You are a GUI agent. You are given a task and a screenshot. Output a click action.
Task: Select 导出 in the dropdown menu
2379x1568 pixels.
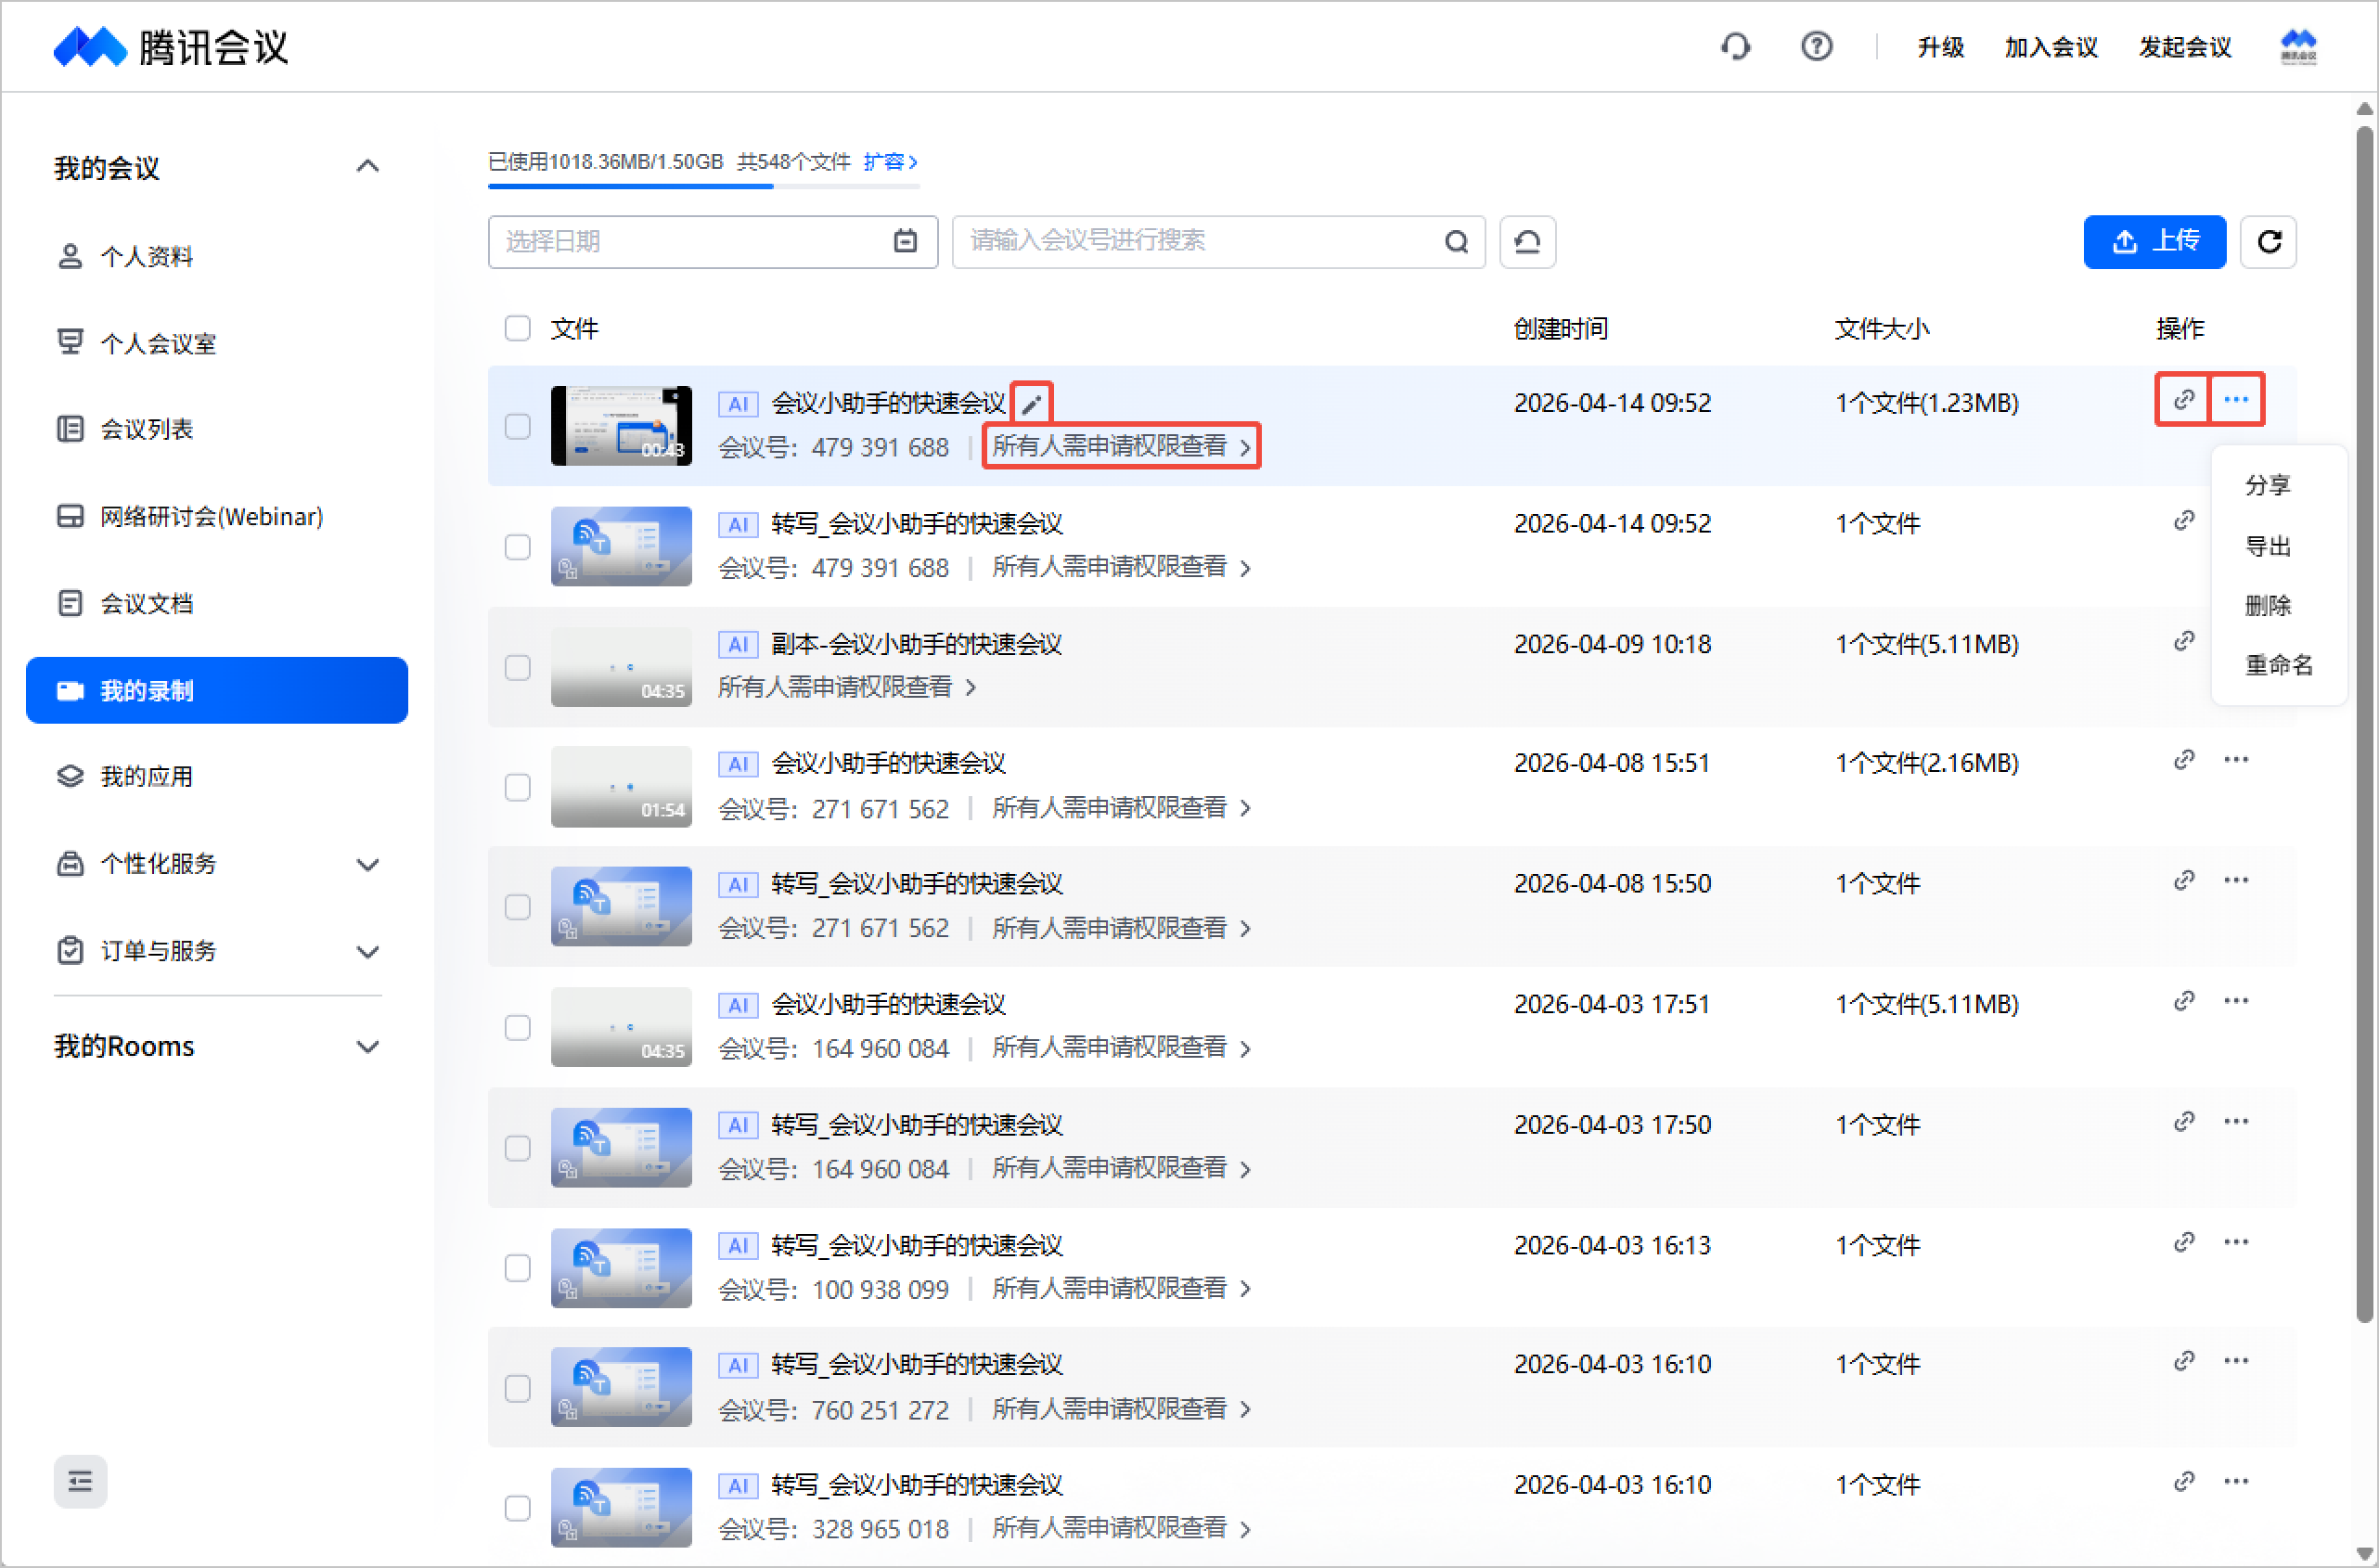pos(2267,546)
